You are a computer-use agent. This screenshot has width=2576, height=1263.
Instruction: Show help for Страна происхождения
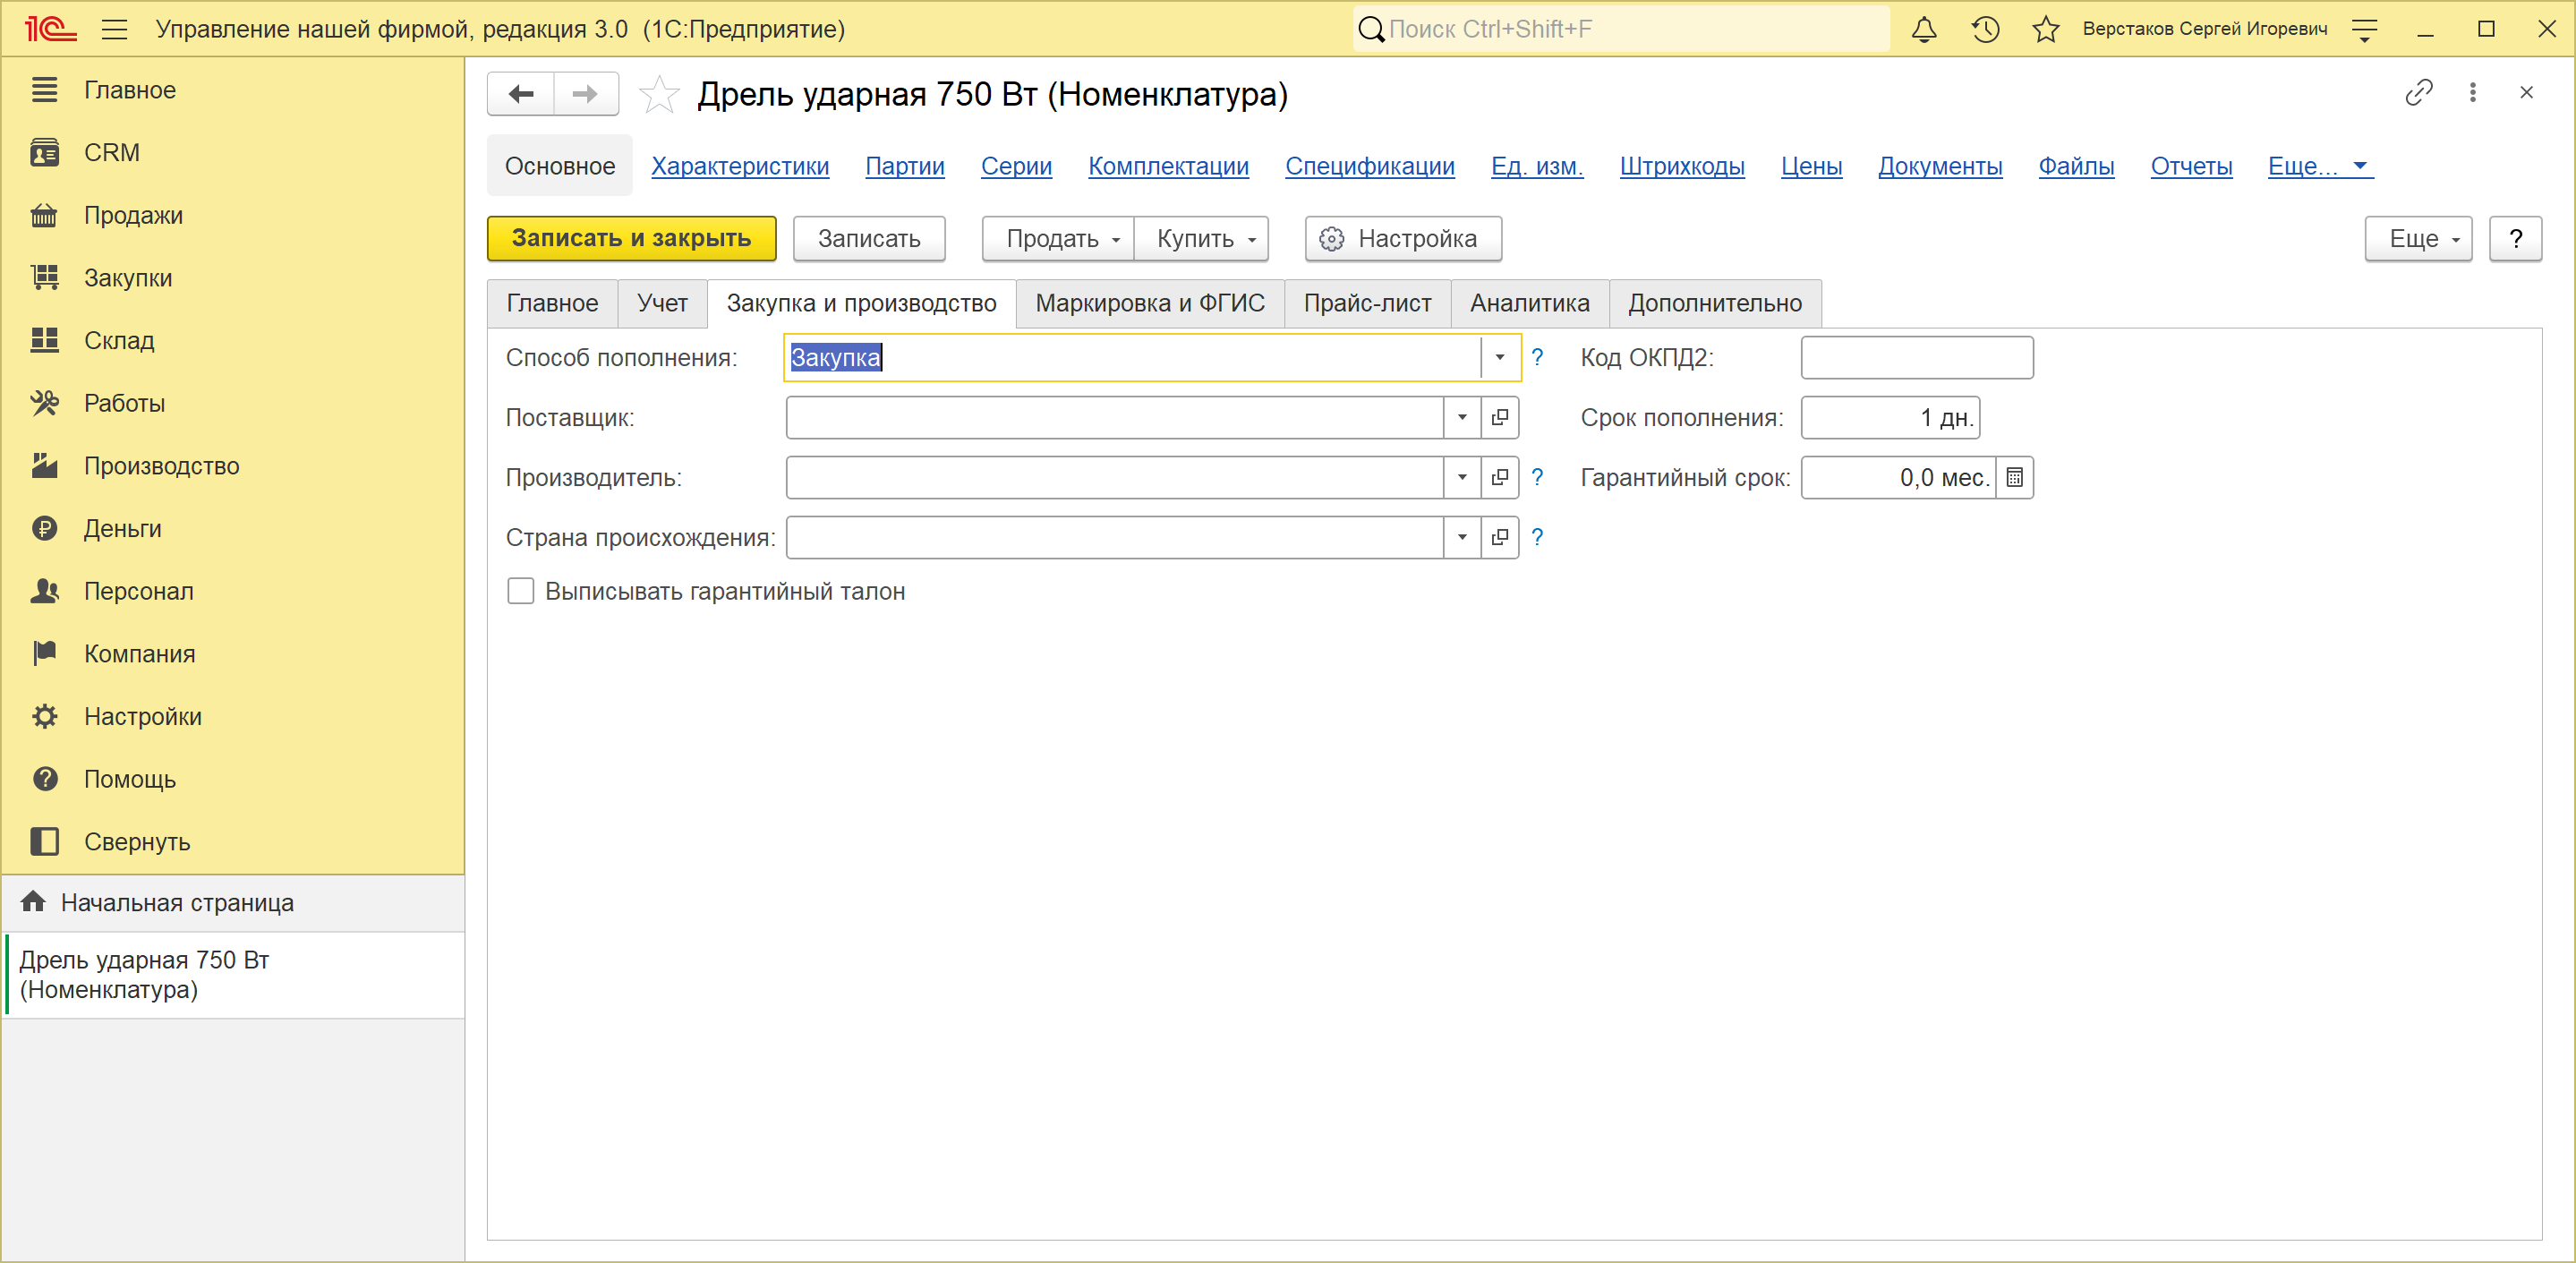pos(1537,538)
